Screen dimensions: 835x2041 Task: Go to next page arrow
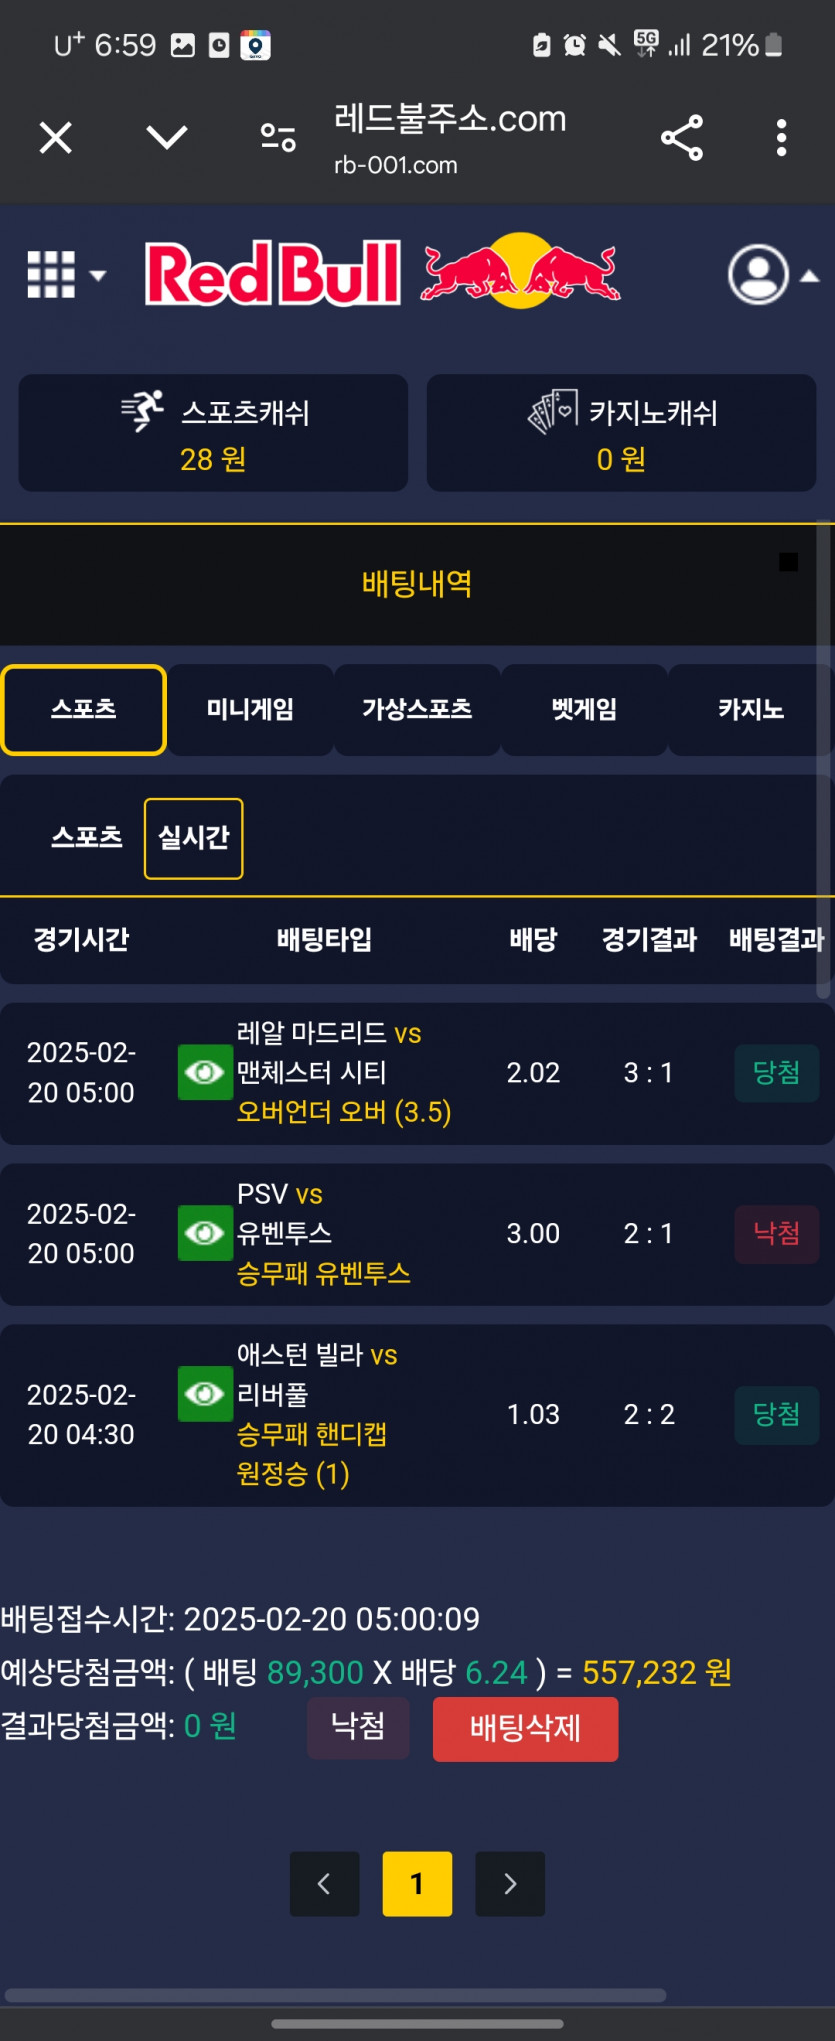[510, 1884]
